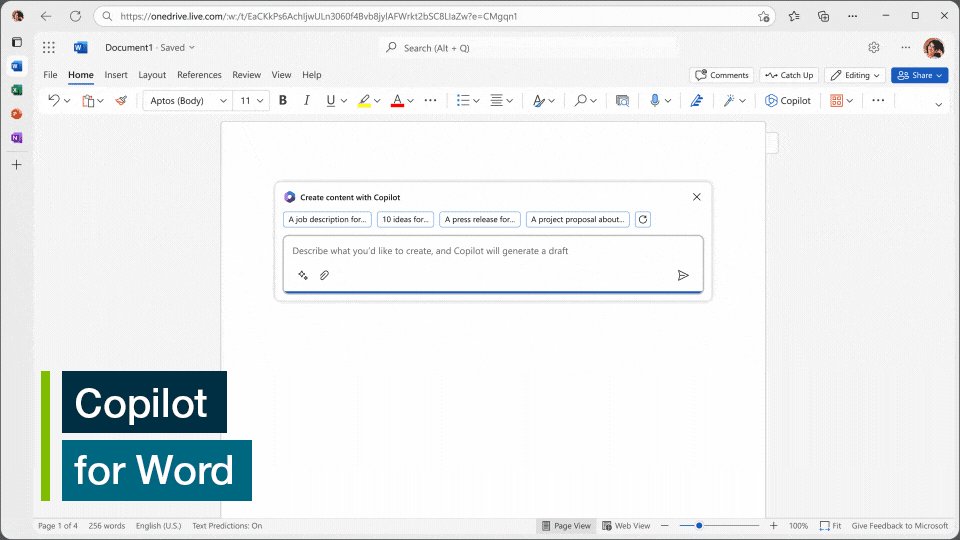
Task: Switch to Page View
Action: pyautogui.click(x=566, y=526)
